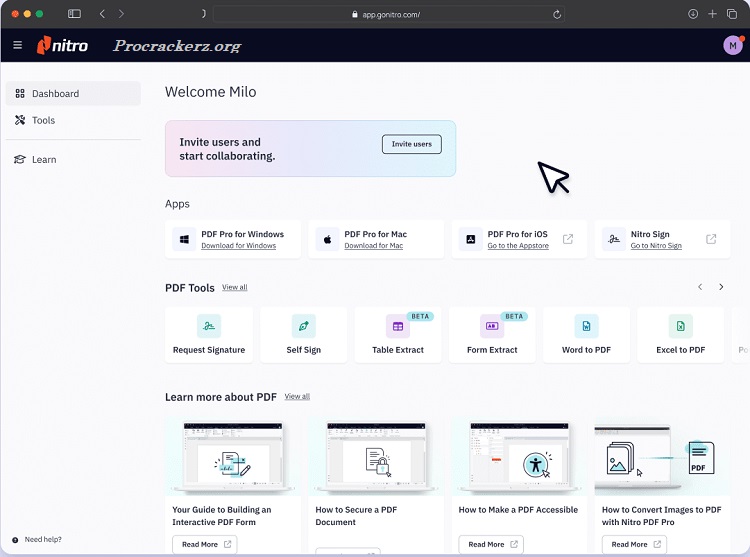Screen dimensions: 750x557
Task: Go to the Learn sidebar section
Action: coord(44,159)
